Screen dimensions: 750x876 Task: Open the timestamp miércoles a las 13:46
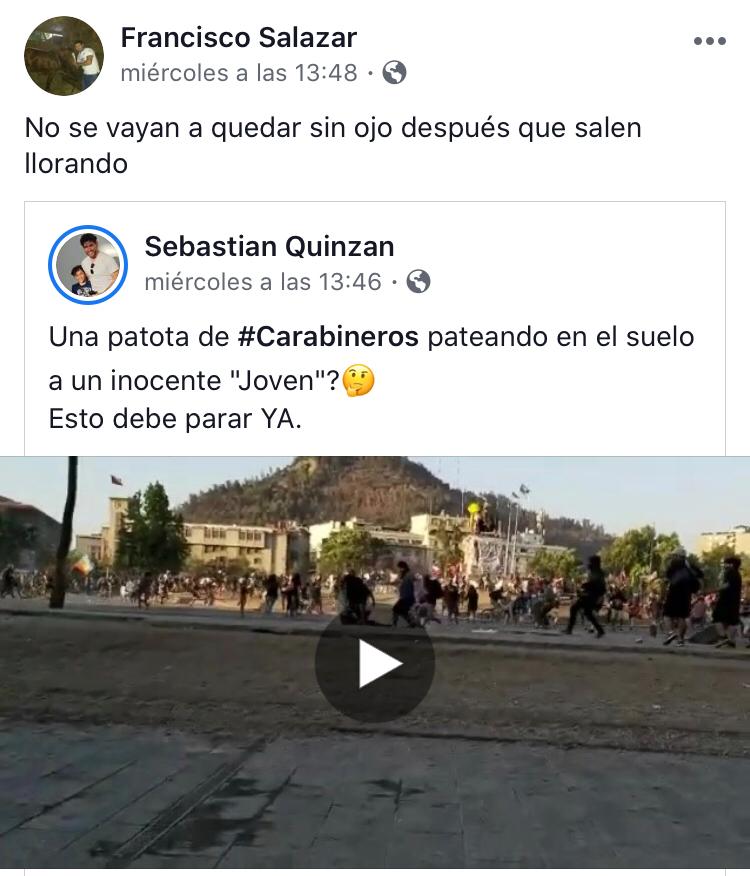[263, 282]
